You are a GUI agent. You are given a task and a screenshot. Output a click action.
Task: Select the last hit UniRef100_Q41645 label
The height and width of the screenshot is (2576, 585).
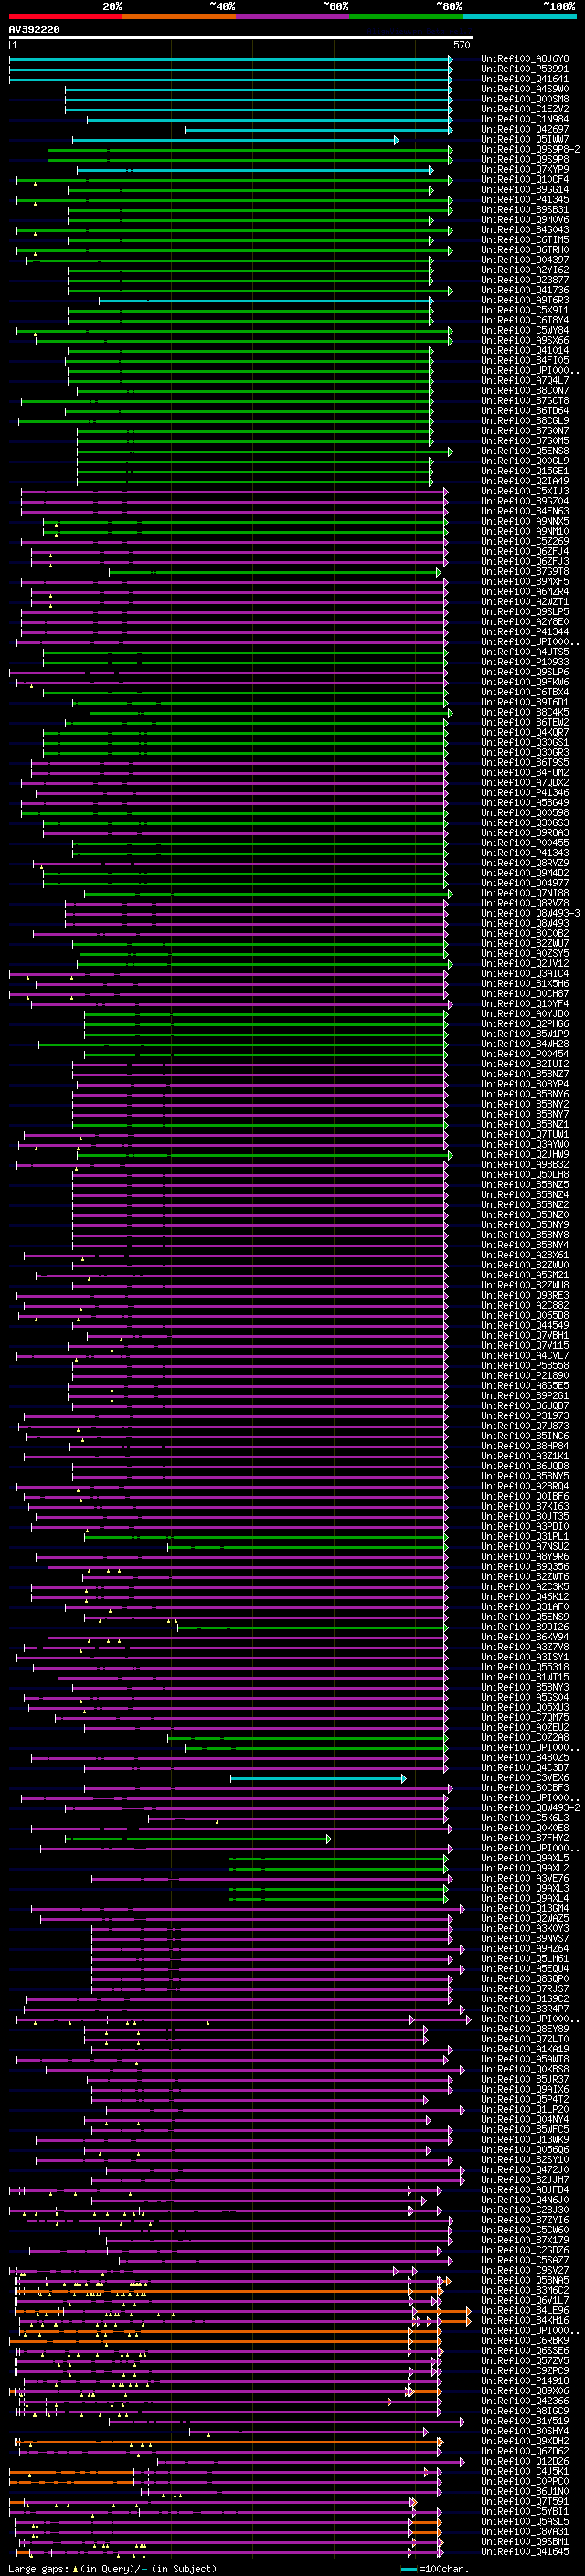pyautogui.click(x=525, y=2551)
